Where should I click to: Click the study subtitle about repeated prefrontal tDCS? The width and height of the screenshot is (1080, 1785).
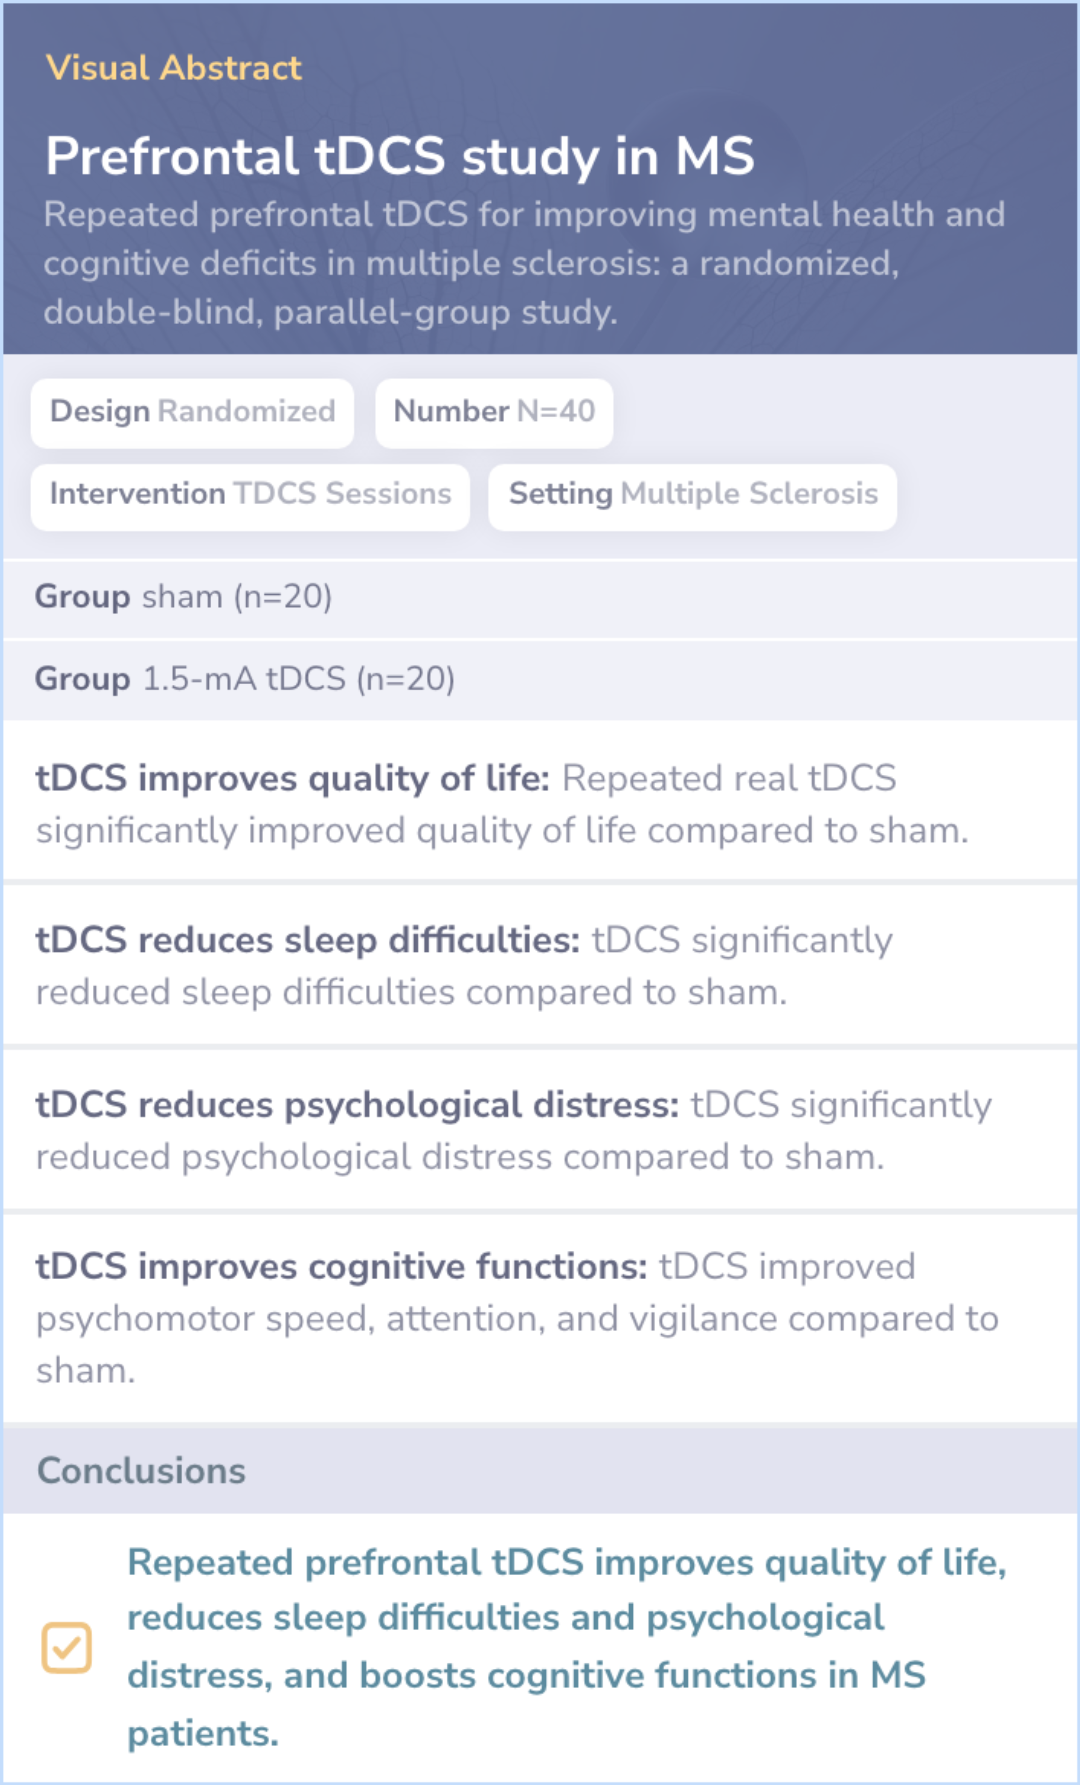point(523,263)
